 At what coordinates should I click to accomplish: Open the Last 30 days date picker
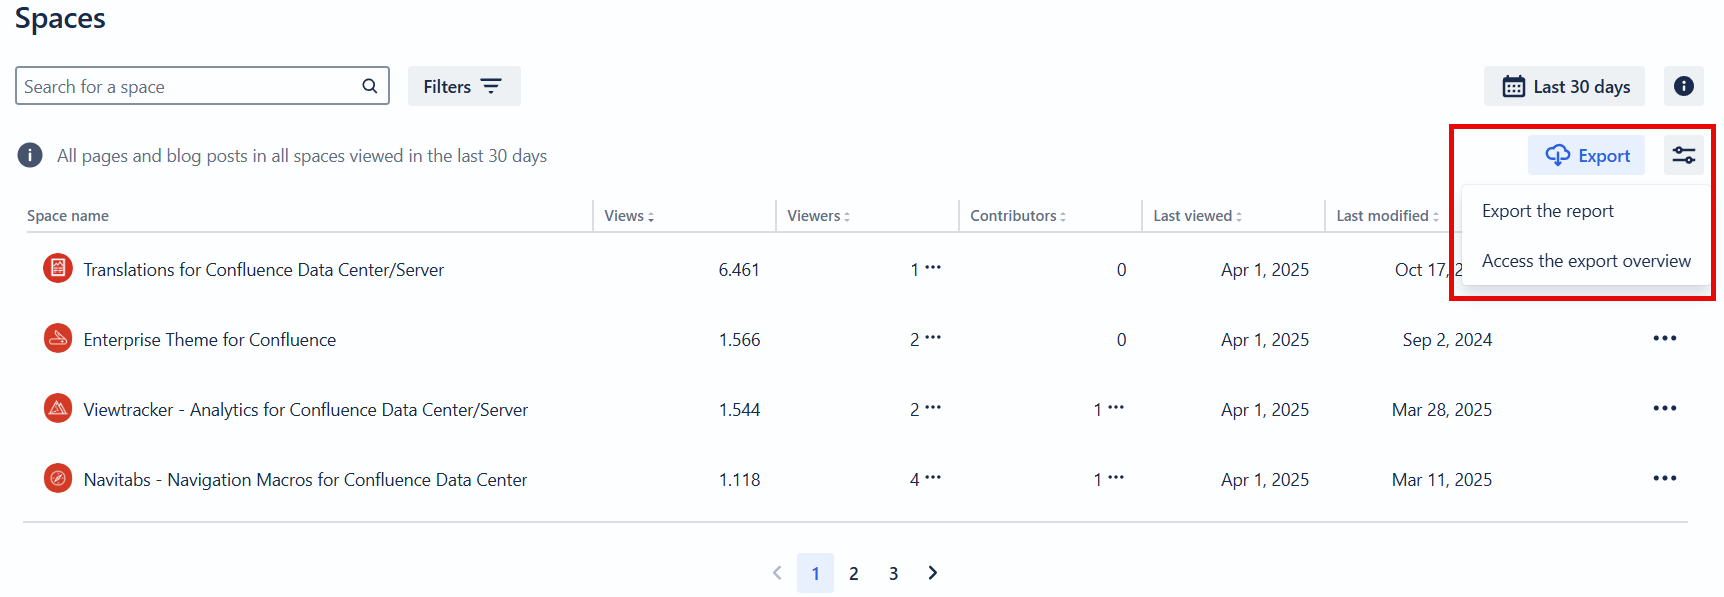[x=1565, y=87]
